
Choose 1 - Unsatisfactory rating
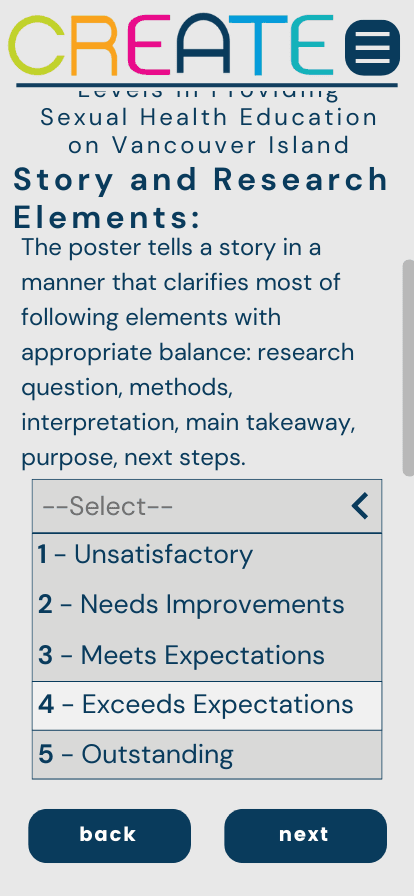[x=207, y=555]
